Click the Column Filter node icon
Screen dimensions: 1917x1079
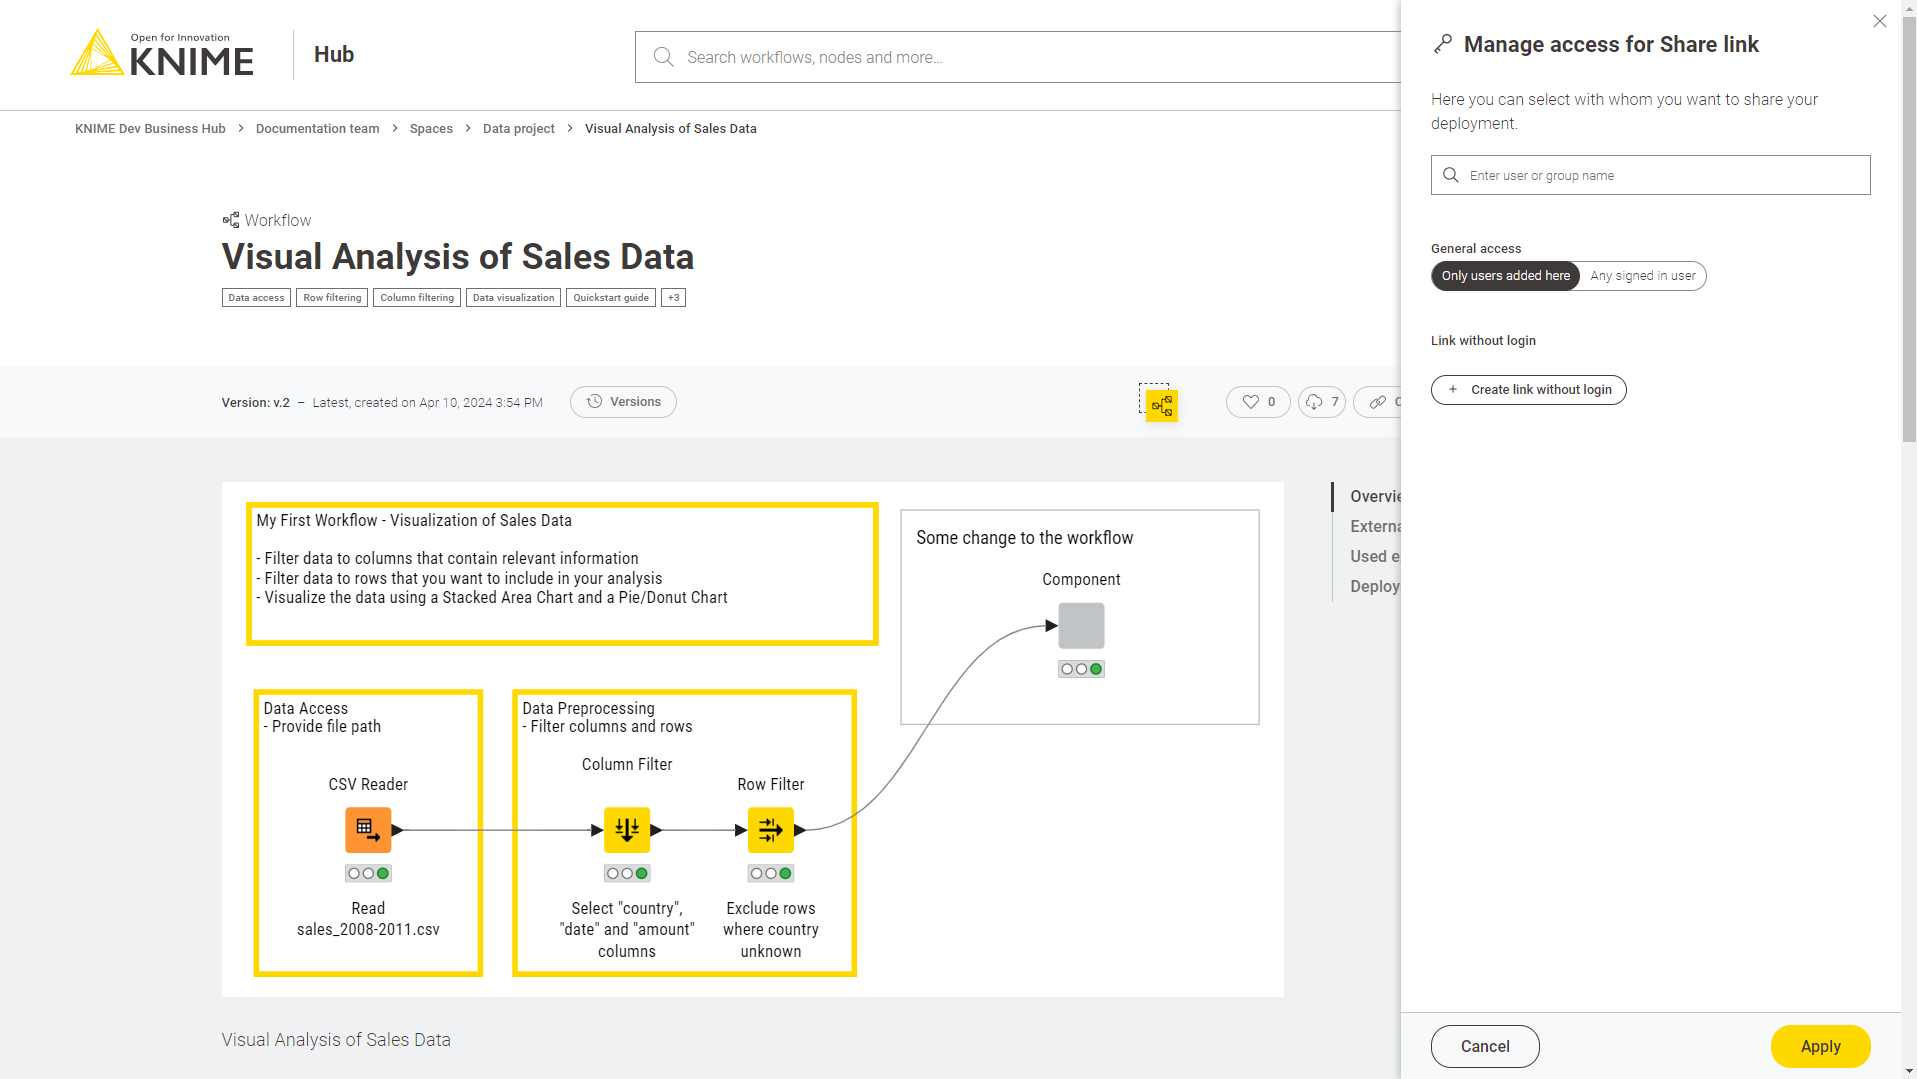pos(627,830)
